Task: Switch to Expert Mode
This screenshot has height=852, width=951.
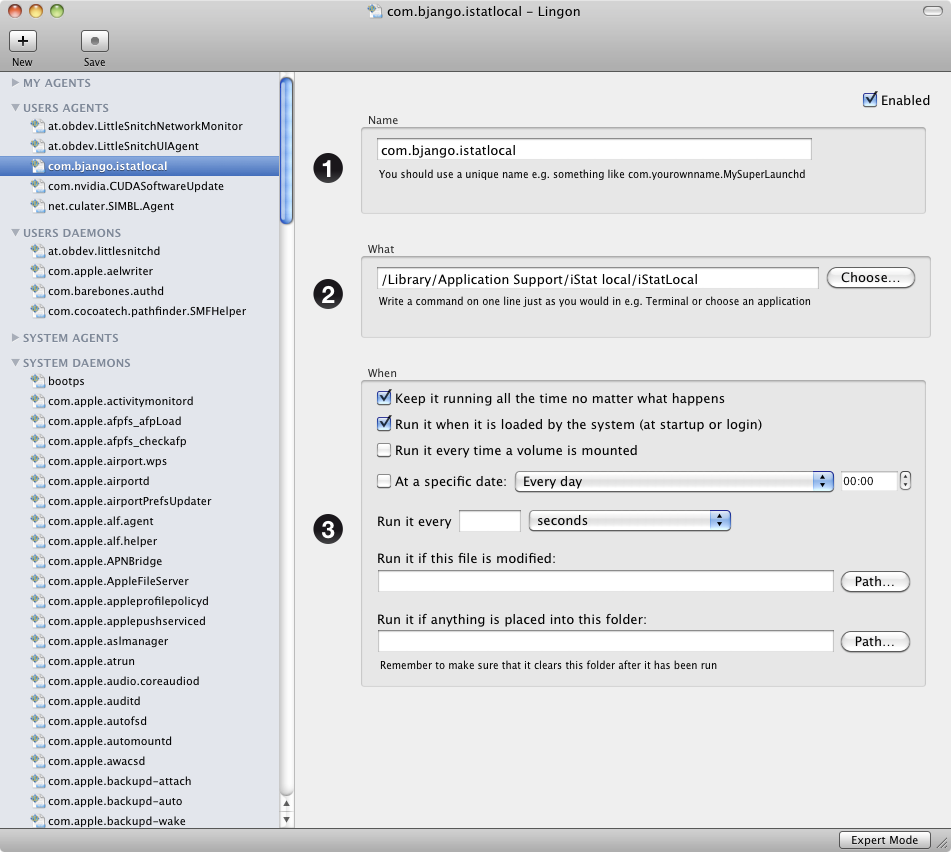Action: pos(884,840)
